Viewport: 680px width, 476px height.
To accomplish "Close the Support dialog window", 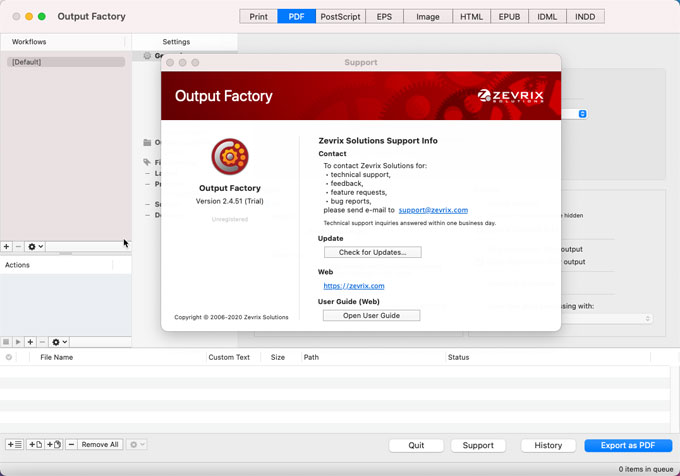I will [170, 62].
